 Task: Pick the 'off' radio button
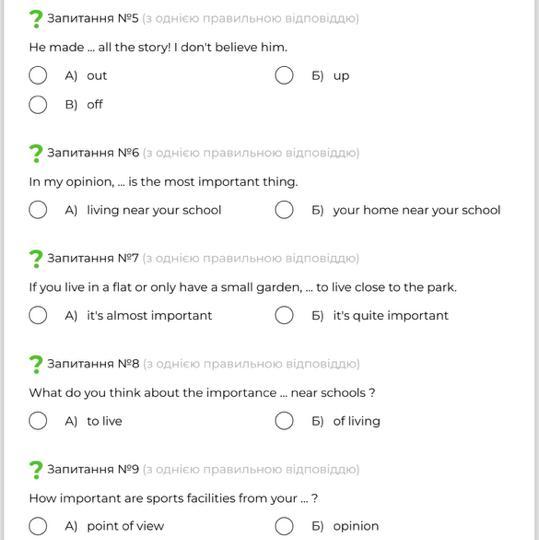tap(38, 105)
